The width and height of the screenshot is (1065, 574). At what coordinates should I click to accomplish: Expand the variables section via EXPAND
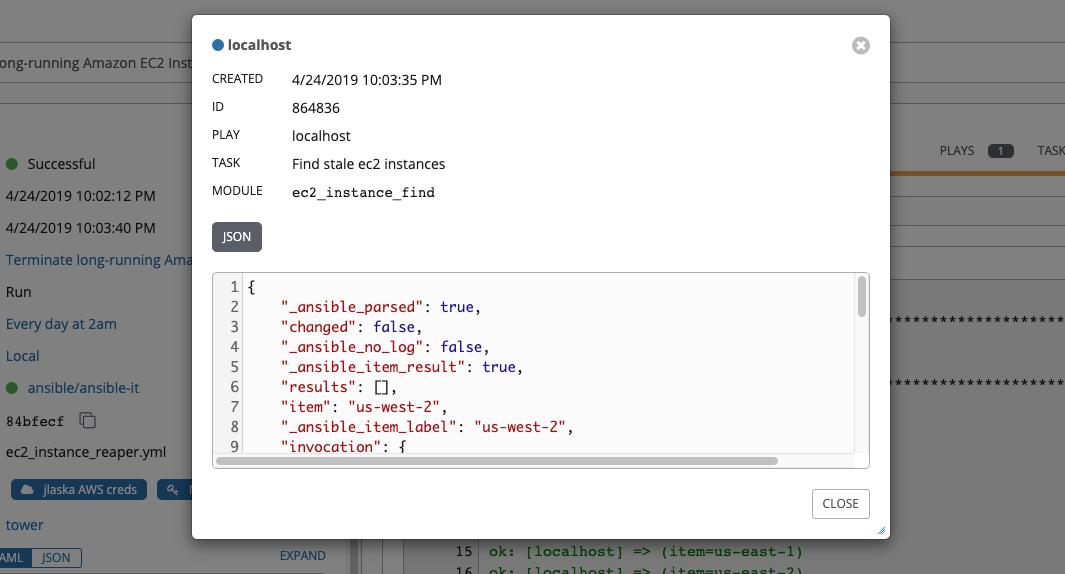(302, 556)
